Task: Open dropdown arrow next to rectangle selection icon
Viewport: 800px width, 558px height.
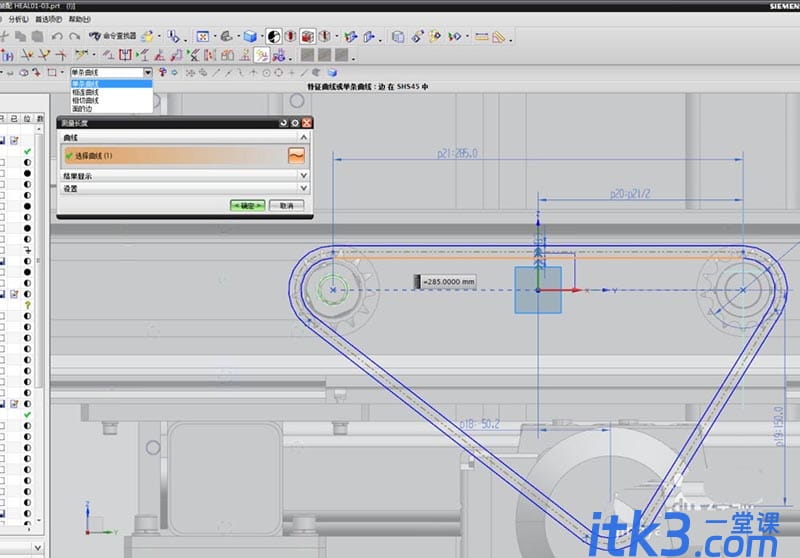Action: (62, 73)
